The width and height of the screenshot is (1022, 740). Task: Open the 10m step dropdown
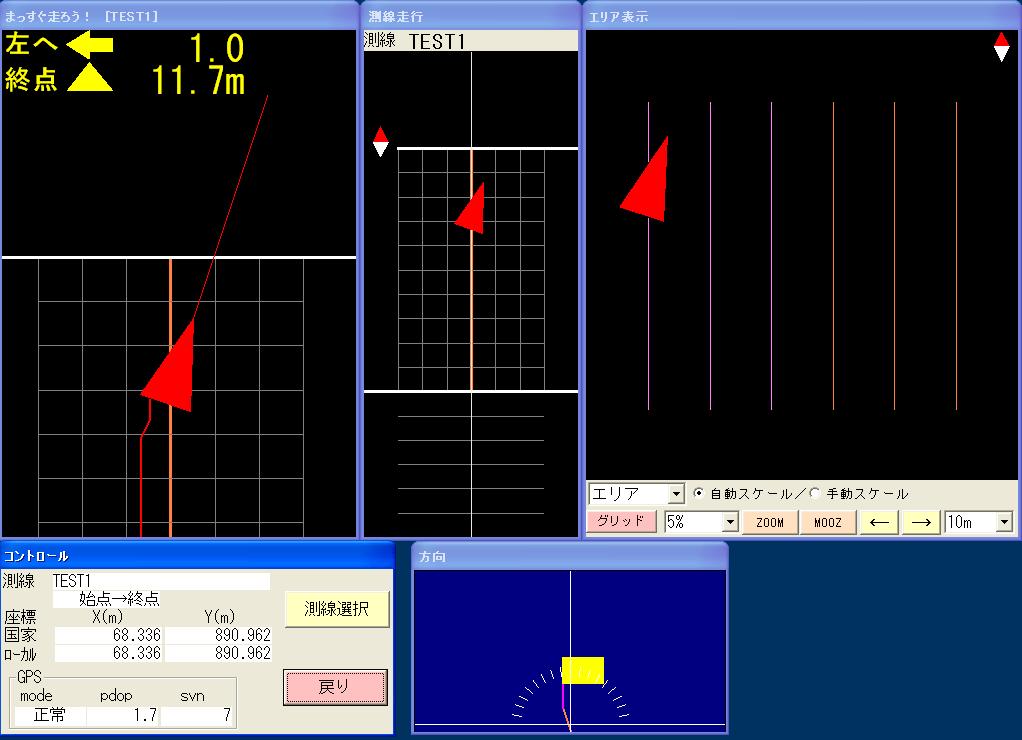(x=1004, y=522)
